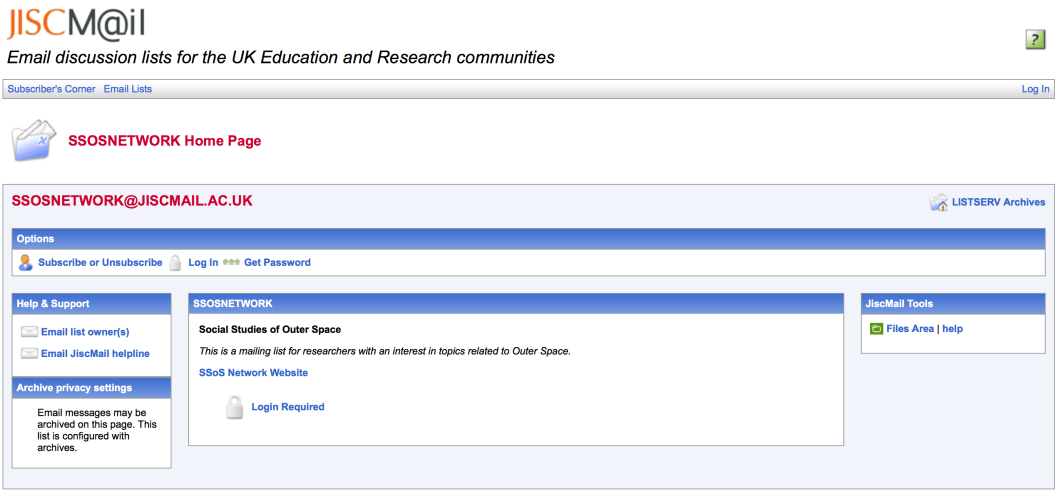Click the help link in JiscMail Tools
The width and height of the screenshot is (1059, 501).
952,329
